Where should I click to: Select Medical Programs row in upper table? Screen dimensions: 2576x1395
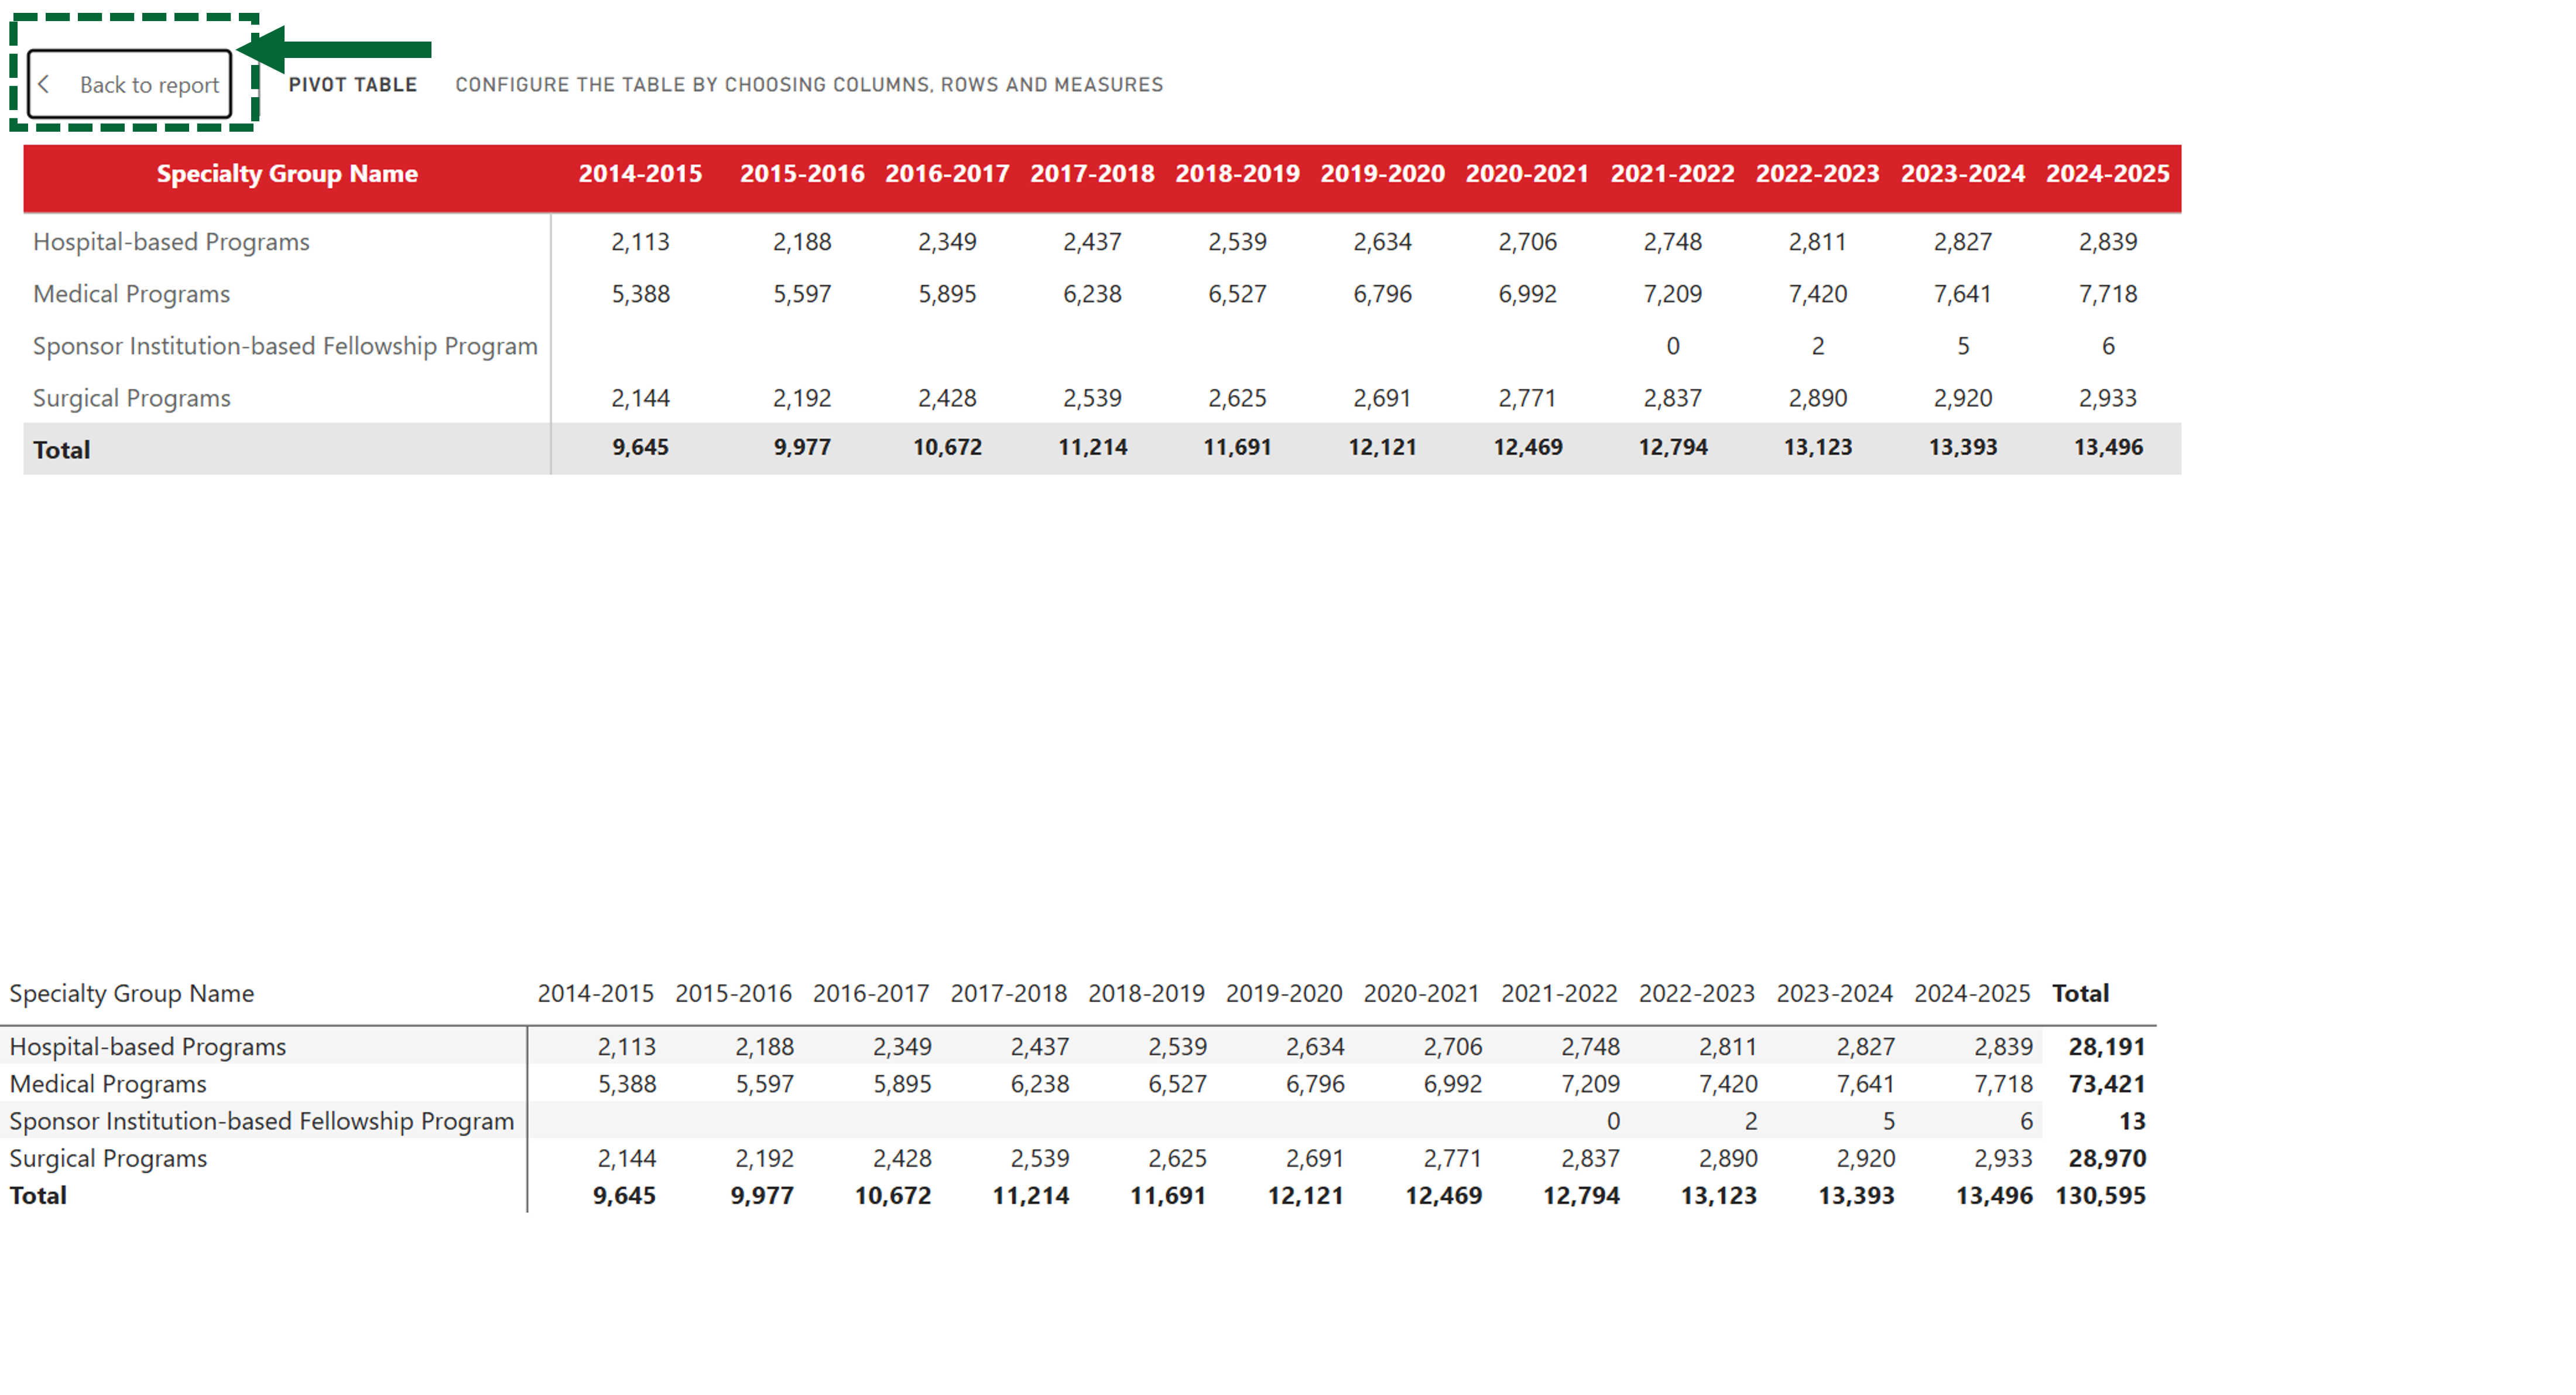click(x=131, y=294)
